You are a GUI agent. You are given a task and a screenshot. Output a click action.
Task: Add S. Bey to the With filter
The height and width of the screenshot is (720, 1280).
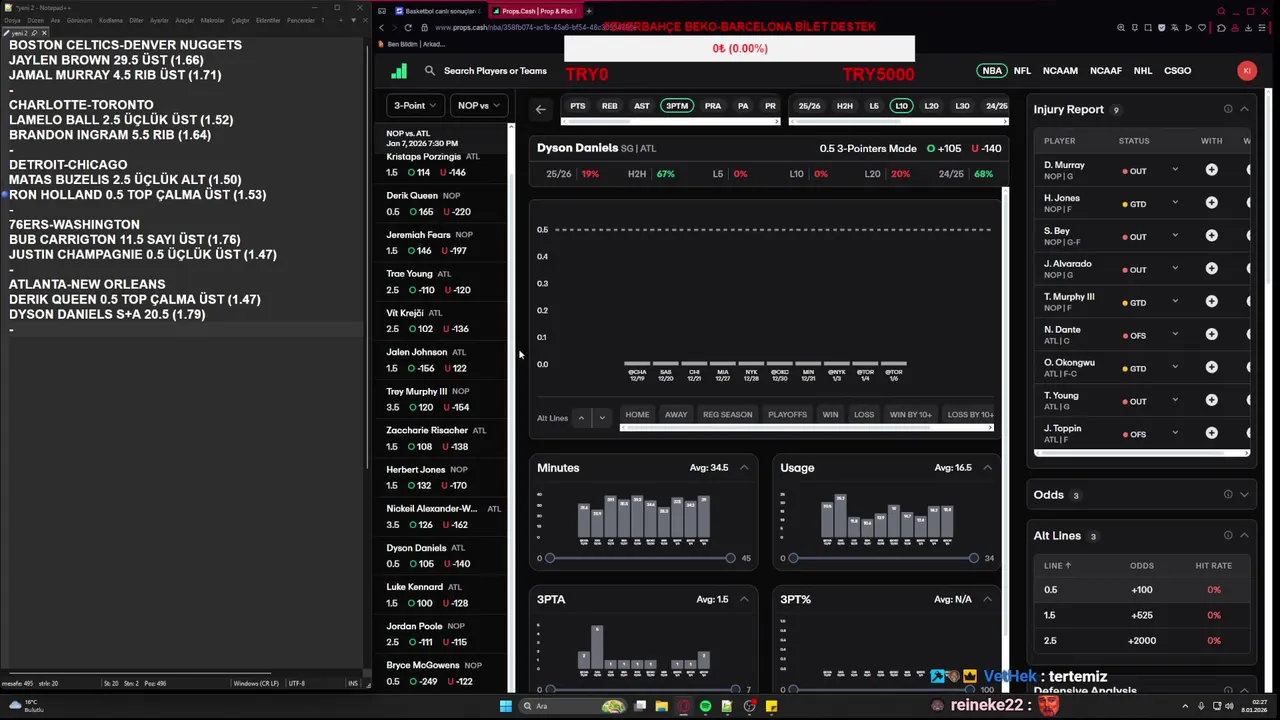(x=1211, y=236)
